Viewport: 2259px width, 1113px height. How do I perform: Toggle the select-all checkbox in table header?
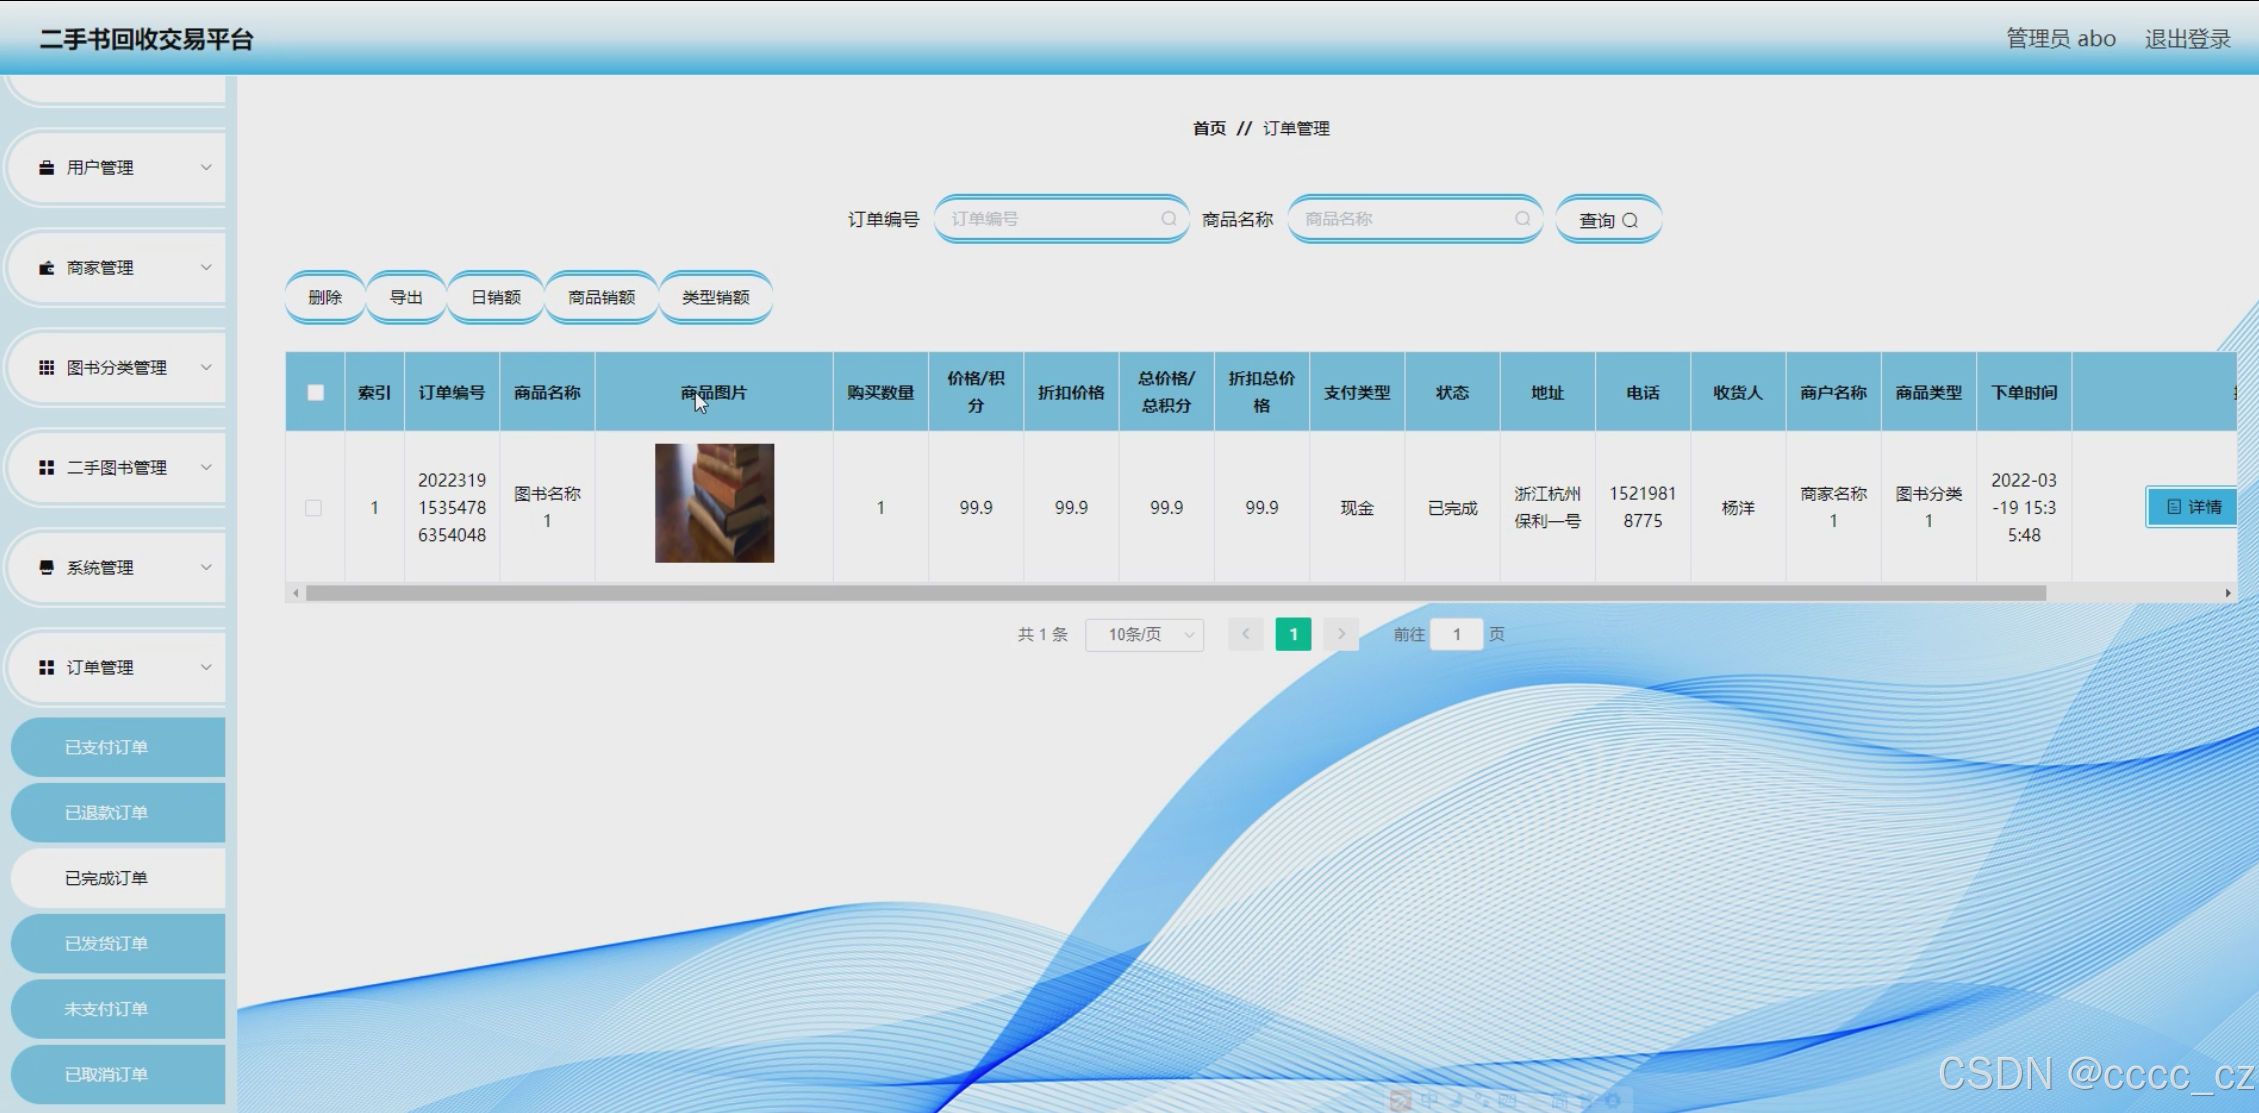coord(315,393)
